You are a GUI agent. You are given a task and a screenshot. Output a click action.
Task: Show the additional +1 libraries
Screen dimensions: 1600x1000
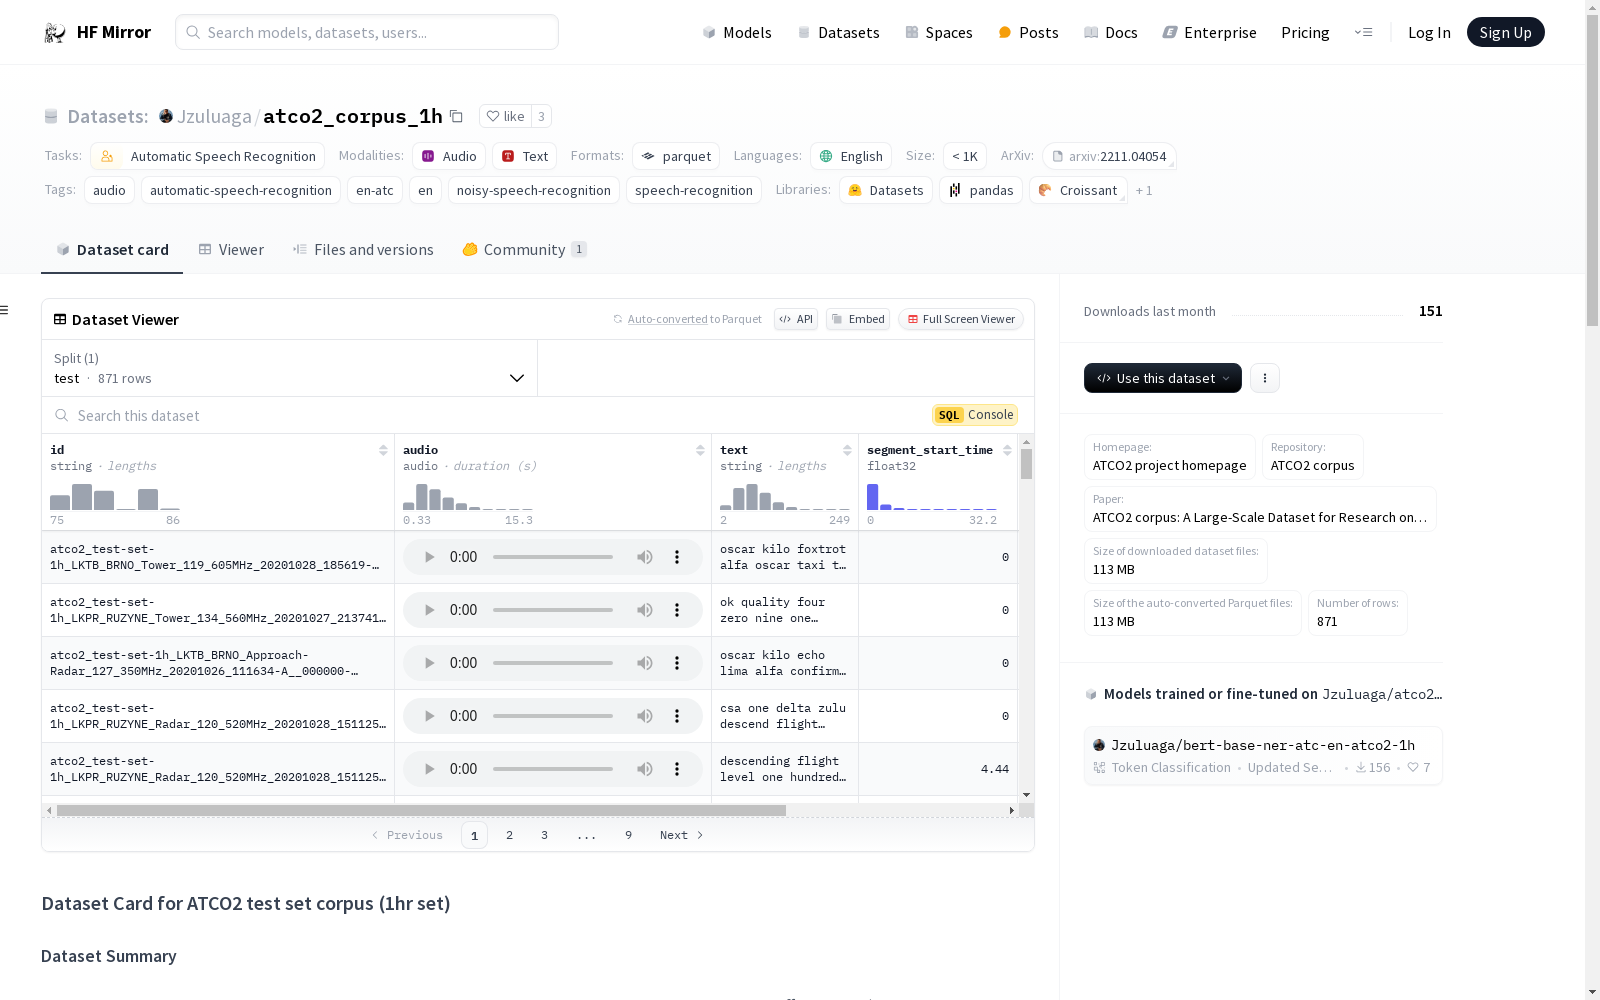(1144, 190)
